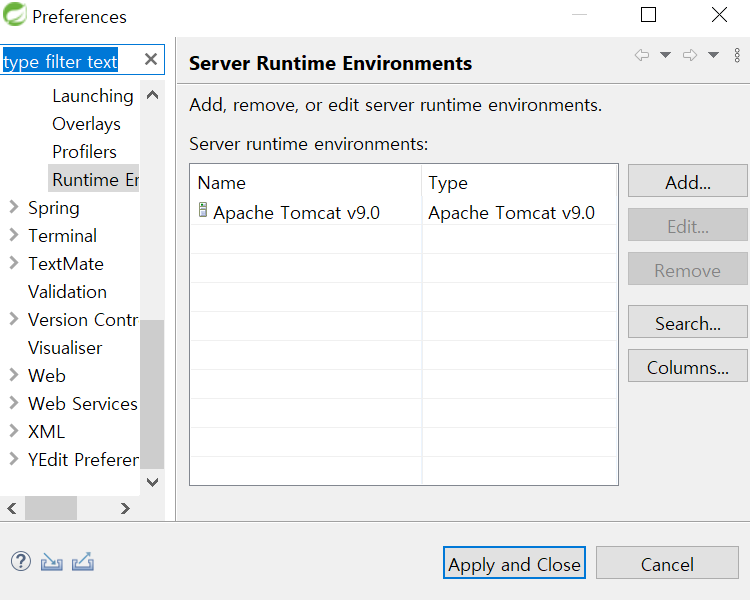Image resolution: width=750 pixels, height=600 pixels.
Task: Select the Apache Tomcat v9.0 name row
Action: click(x=306, y=213)
